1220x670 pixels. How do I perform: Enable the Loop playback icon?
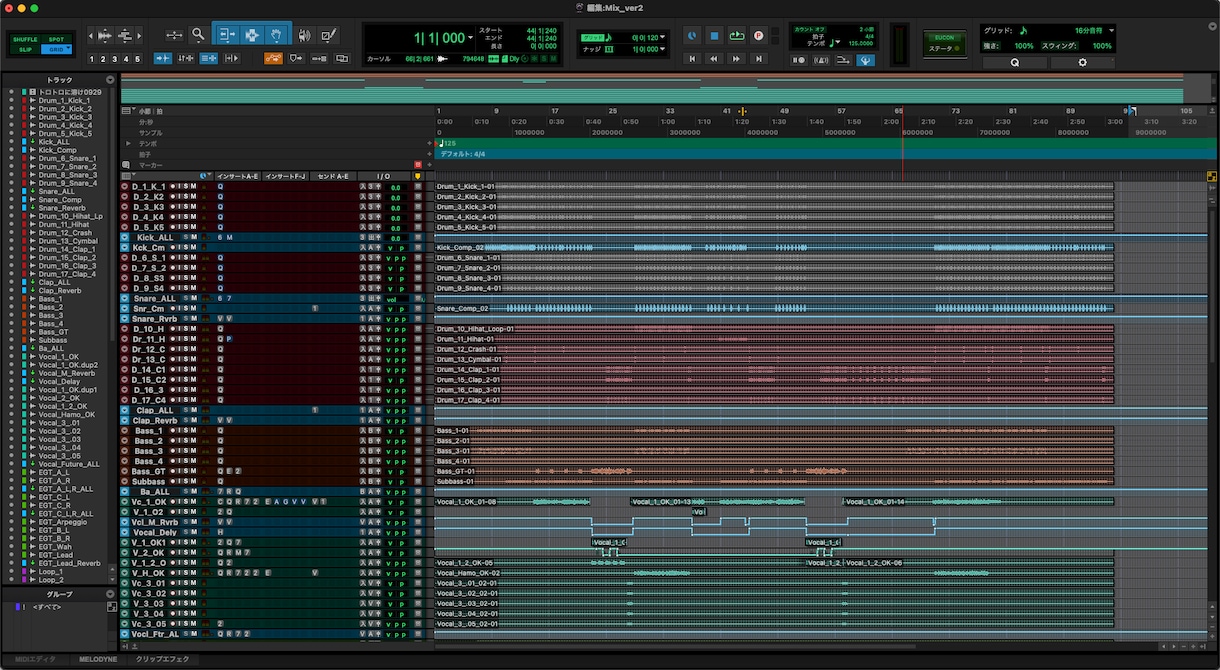(737, 36)
